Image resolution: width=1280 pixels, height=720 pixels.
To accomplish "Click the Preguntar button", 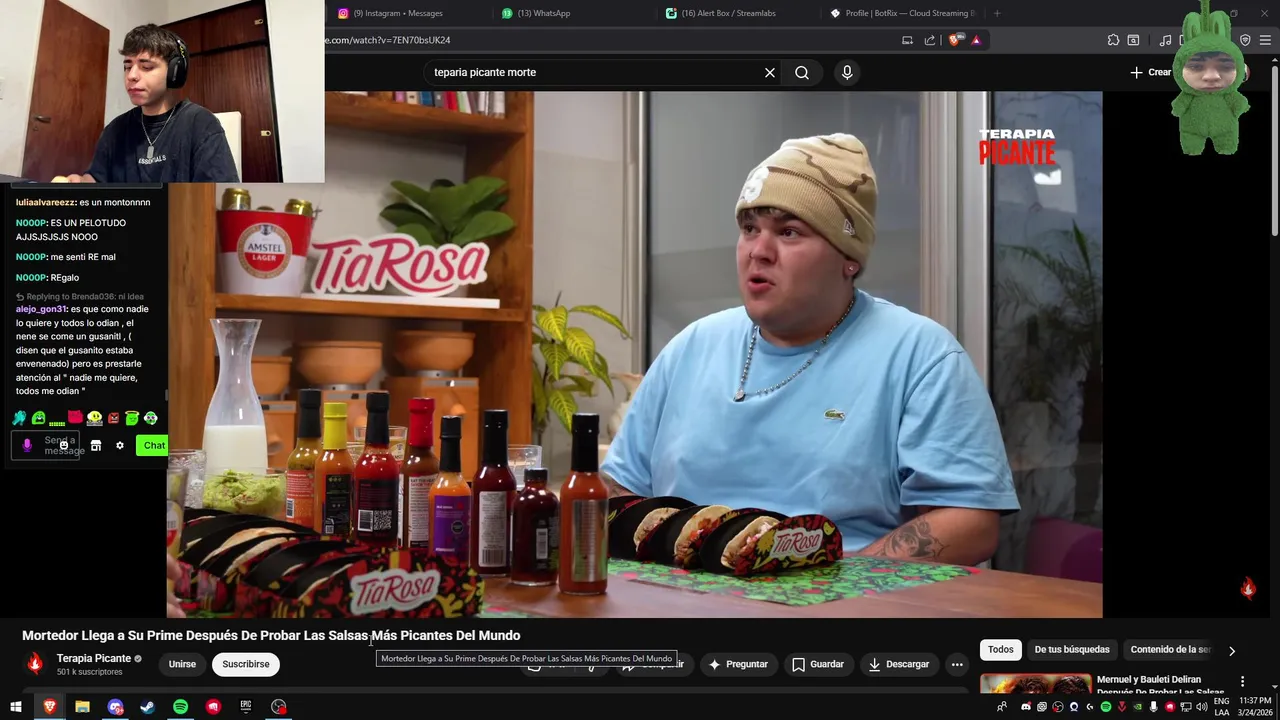I will point(738,664).
